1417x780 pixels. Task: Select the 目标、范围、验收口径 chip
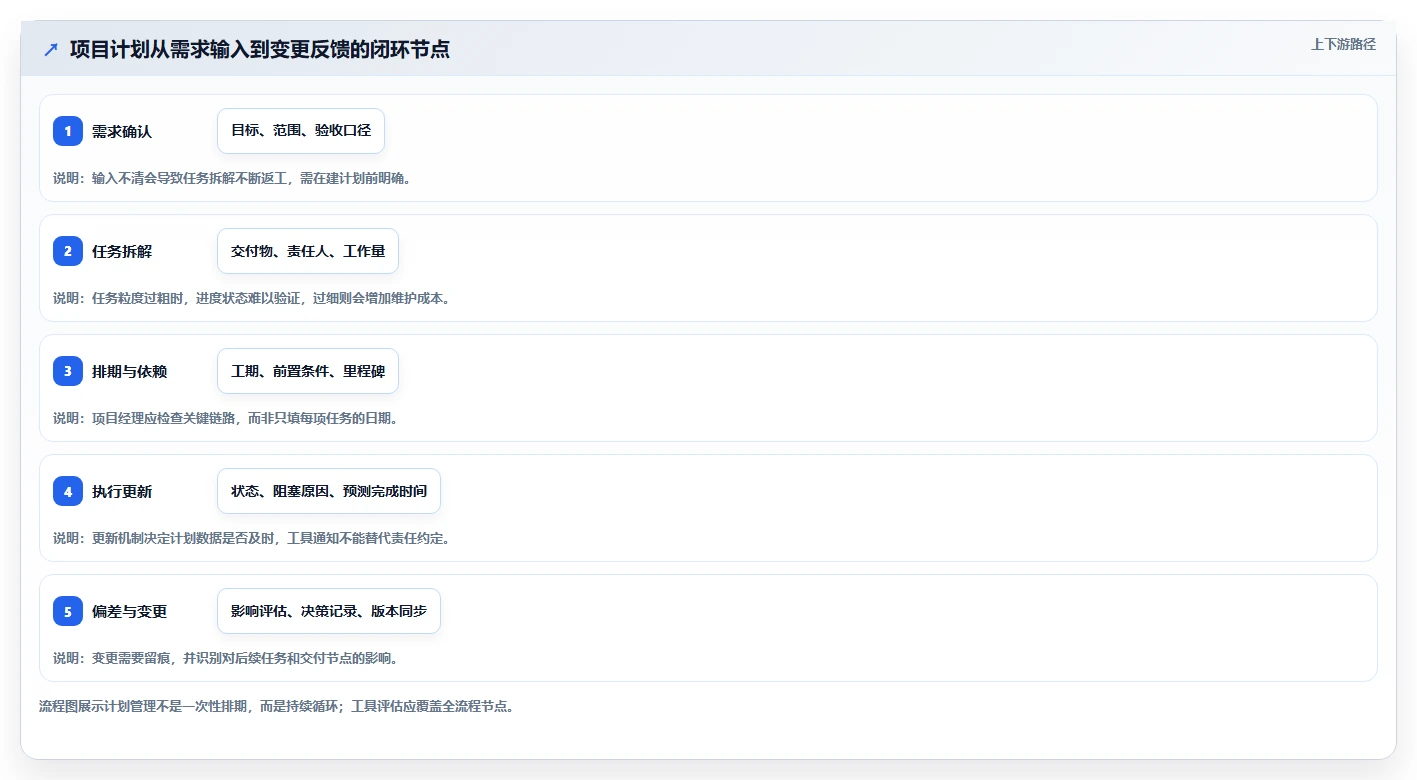click(301, 131)
